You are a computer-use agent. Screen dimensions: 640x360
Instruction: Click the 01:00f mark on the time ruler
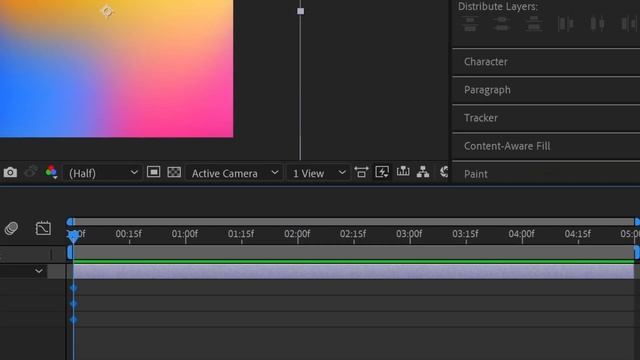184,234
